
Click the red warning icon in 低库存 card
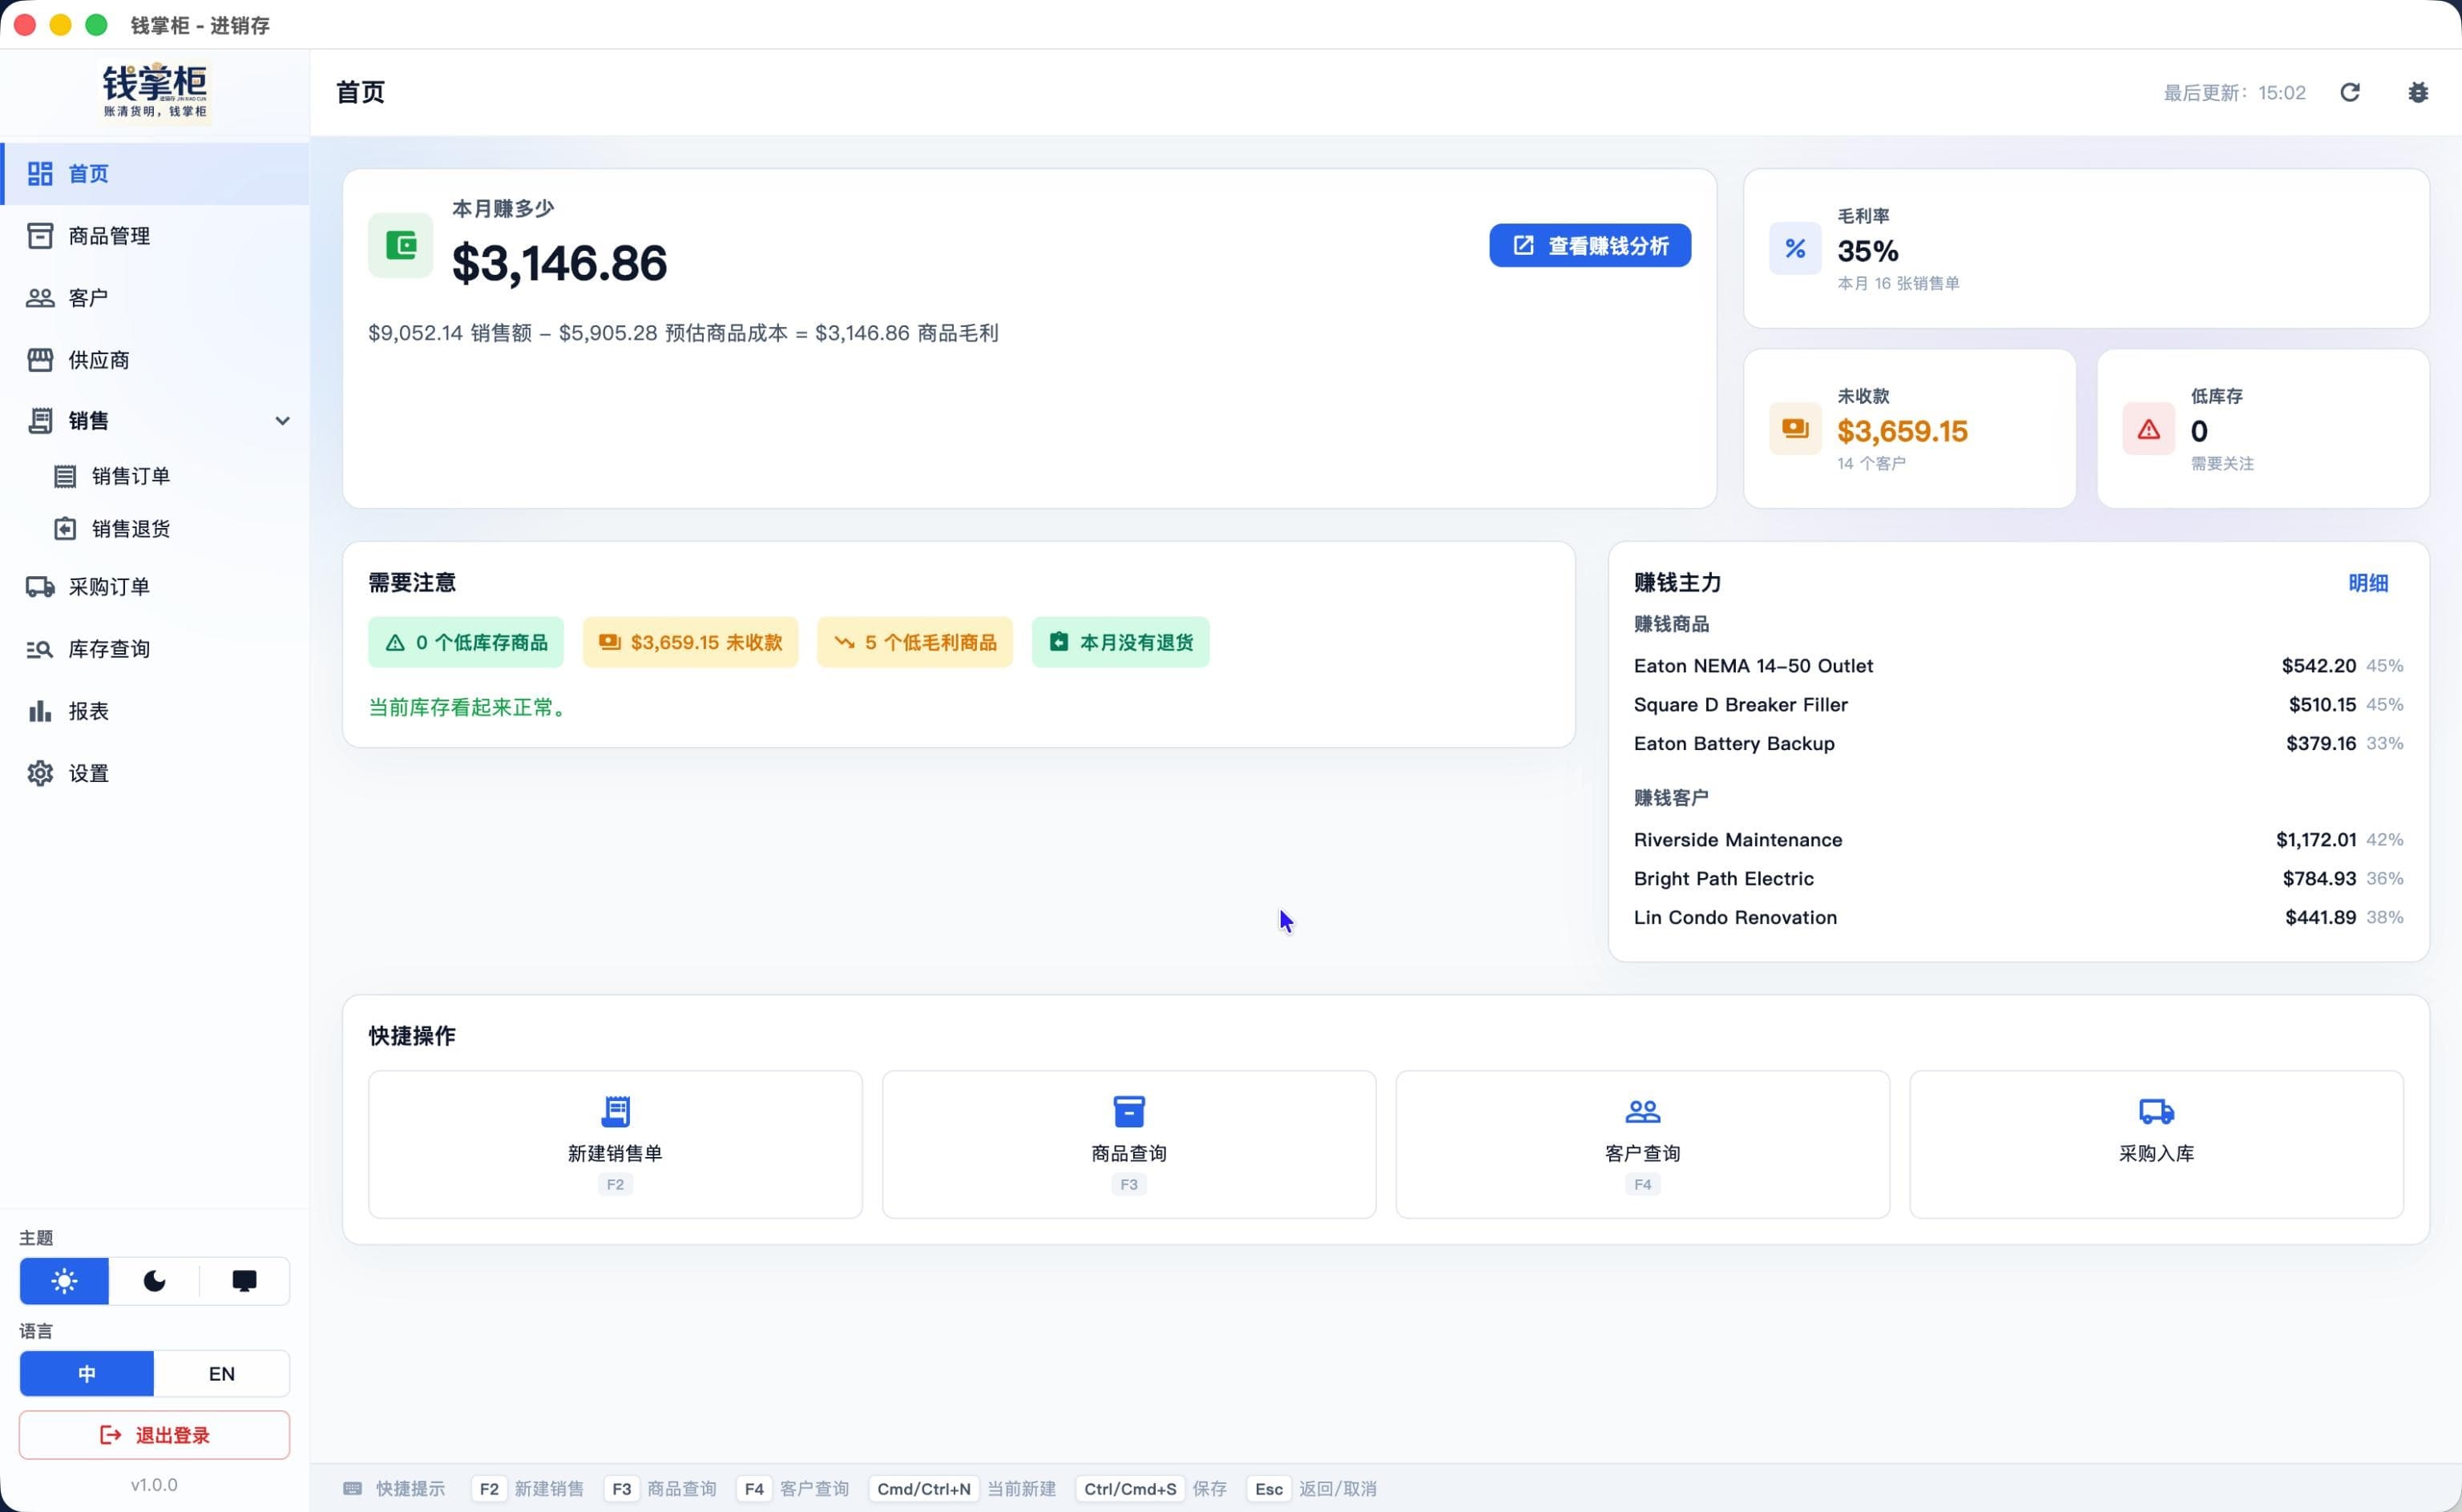(x=2148, y=429)
